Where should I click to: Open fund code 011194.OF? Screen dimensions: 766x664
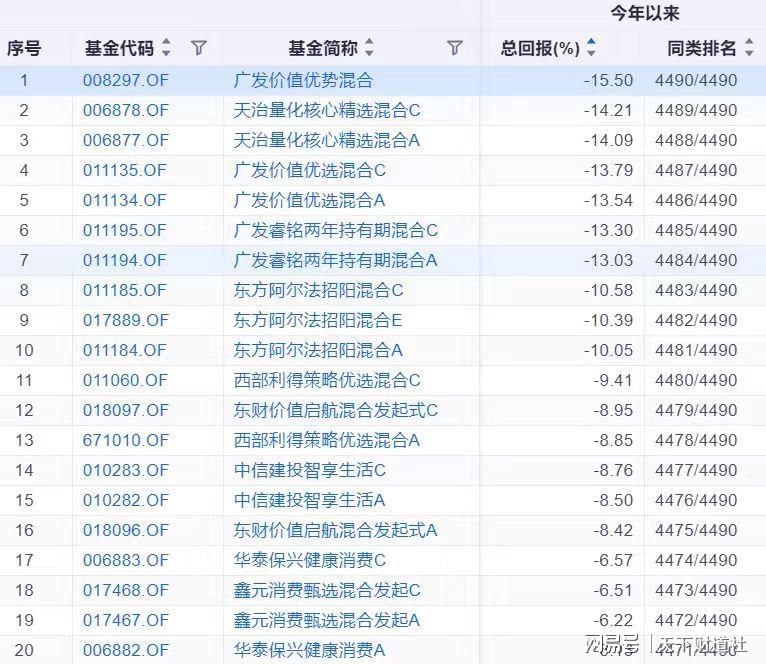click(125, 260)
